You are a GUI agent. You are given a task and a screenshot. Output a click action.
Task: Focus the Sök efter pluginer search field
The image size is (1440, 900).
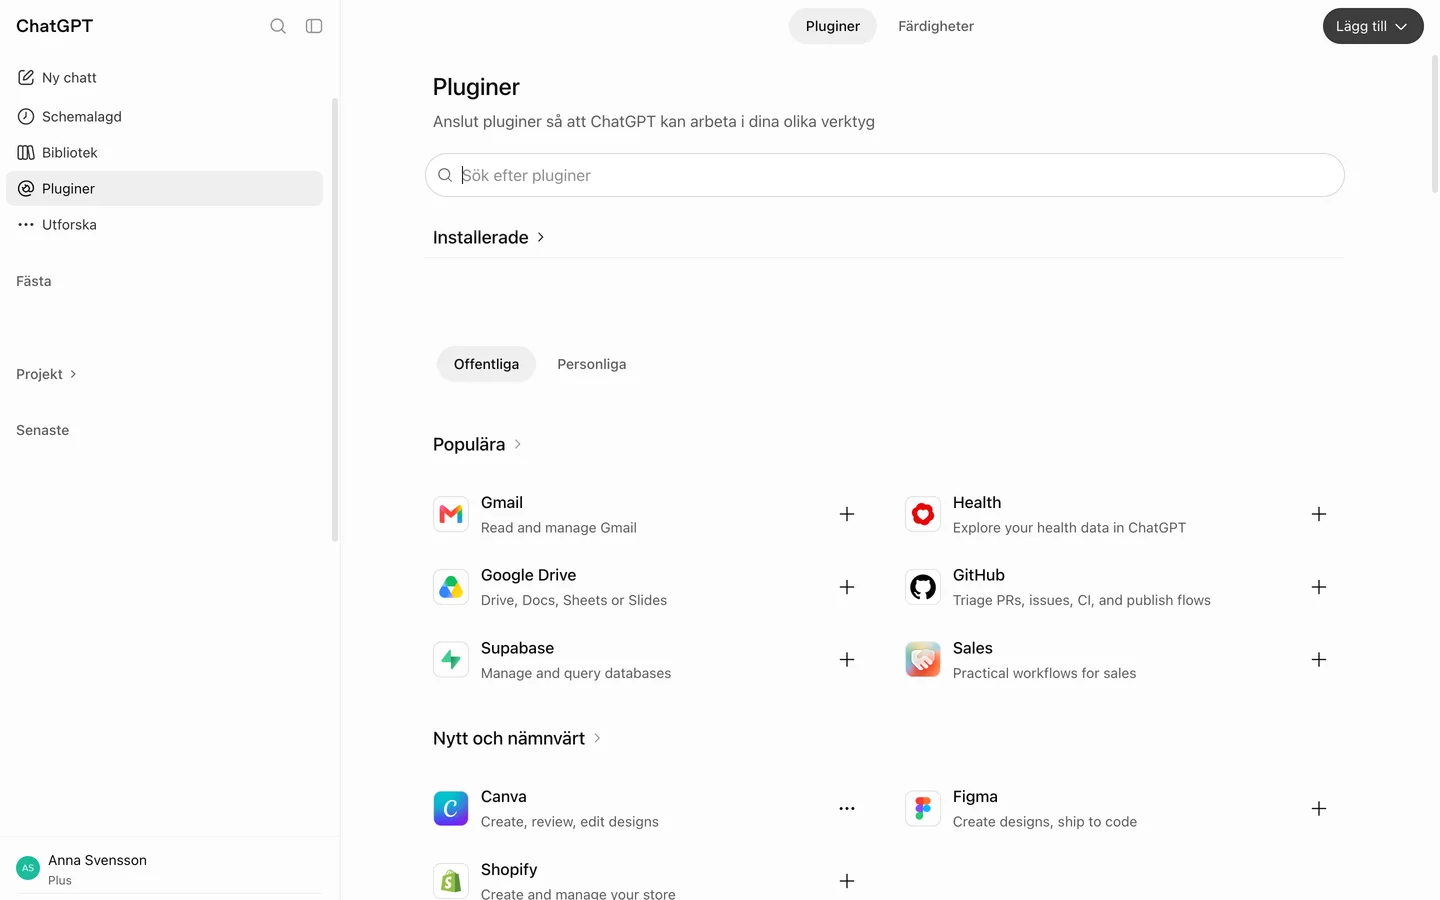tap(885, 175)
